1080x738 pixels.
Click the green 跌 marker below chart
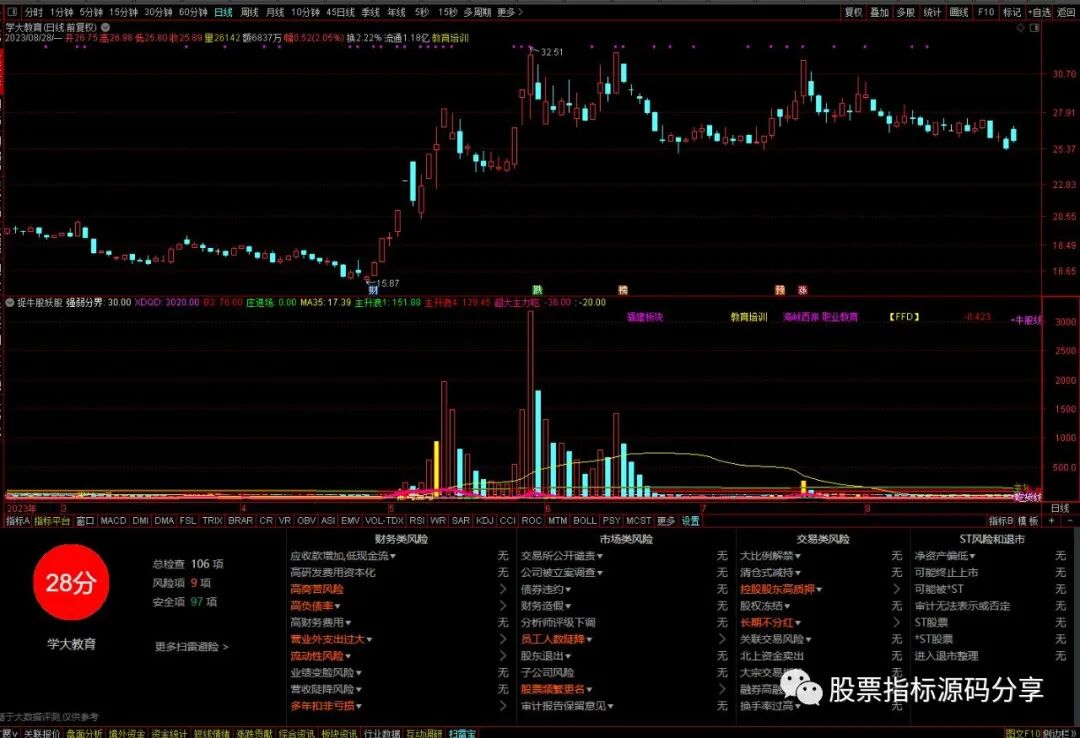537,290
